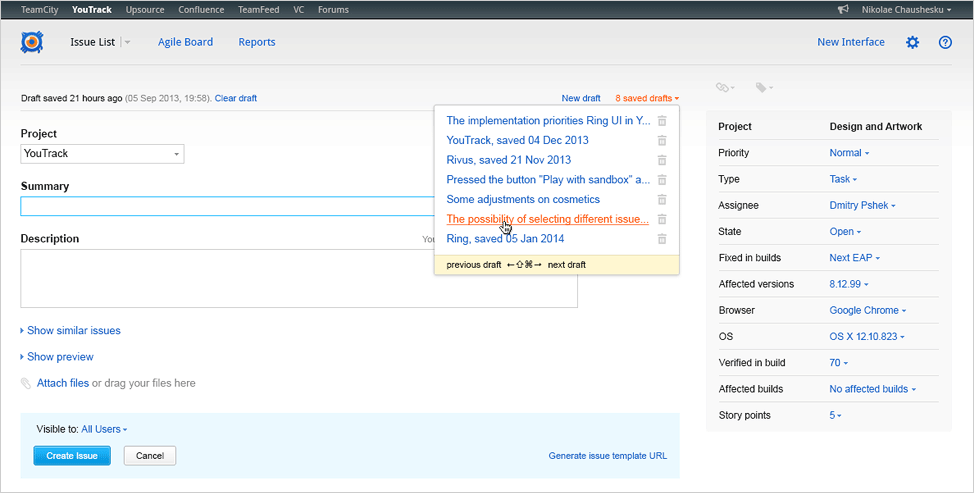Go to VC in top bar
This screenshot has height=493, width=974.
pyautogui.click(x=299, y=9)
